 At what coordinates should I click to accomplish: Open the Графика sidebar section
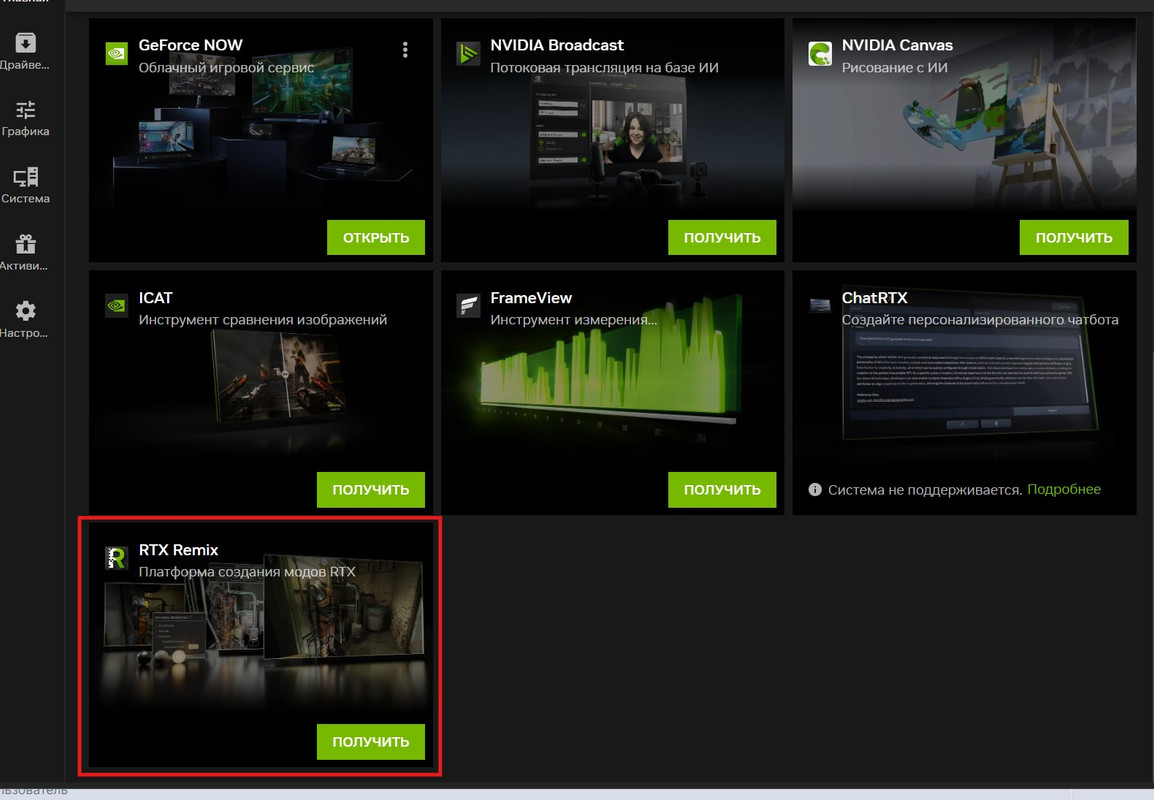(x=25, y=118)
